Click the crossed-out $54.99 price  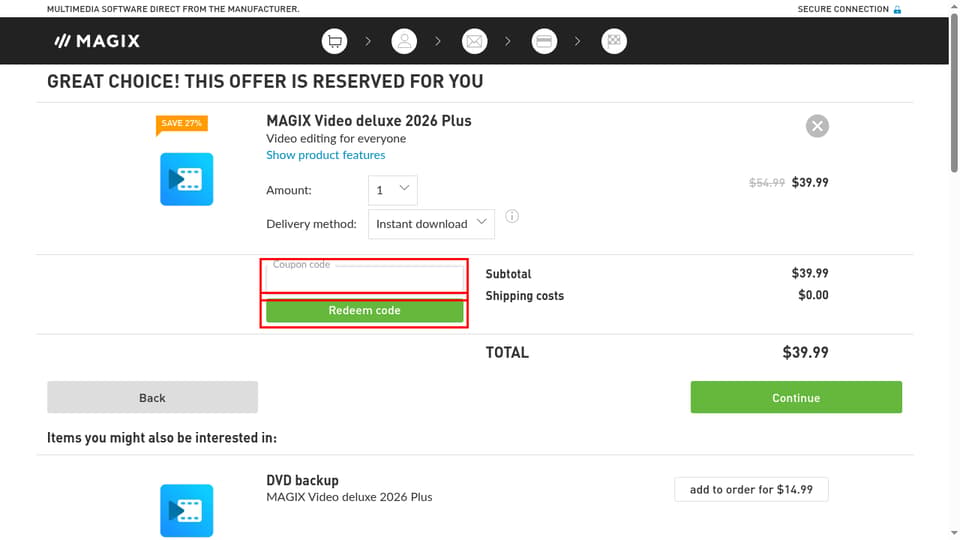click(x=767, y=182)
